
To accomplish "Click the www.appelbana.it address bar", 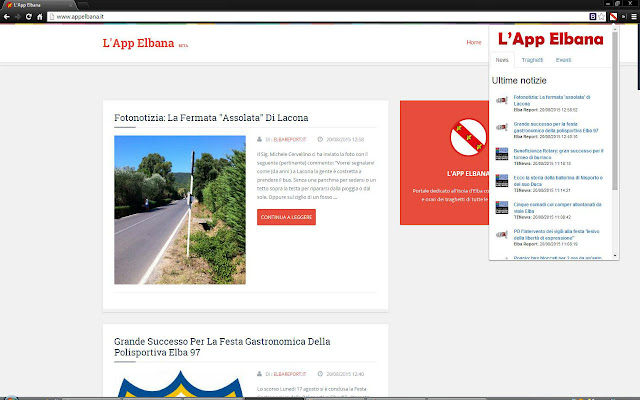I will pos(318,17).
